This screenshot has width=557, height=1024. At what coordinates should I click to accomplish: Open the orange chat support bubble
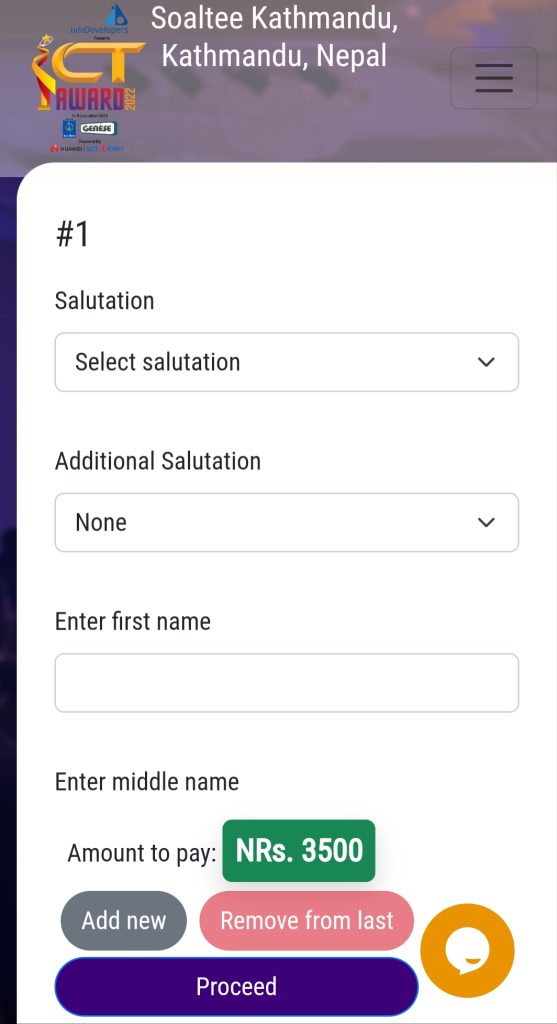click(468, 950)
